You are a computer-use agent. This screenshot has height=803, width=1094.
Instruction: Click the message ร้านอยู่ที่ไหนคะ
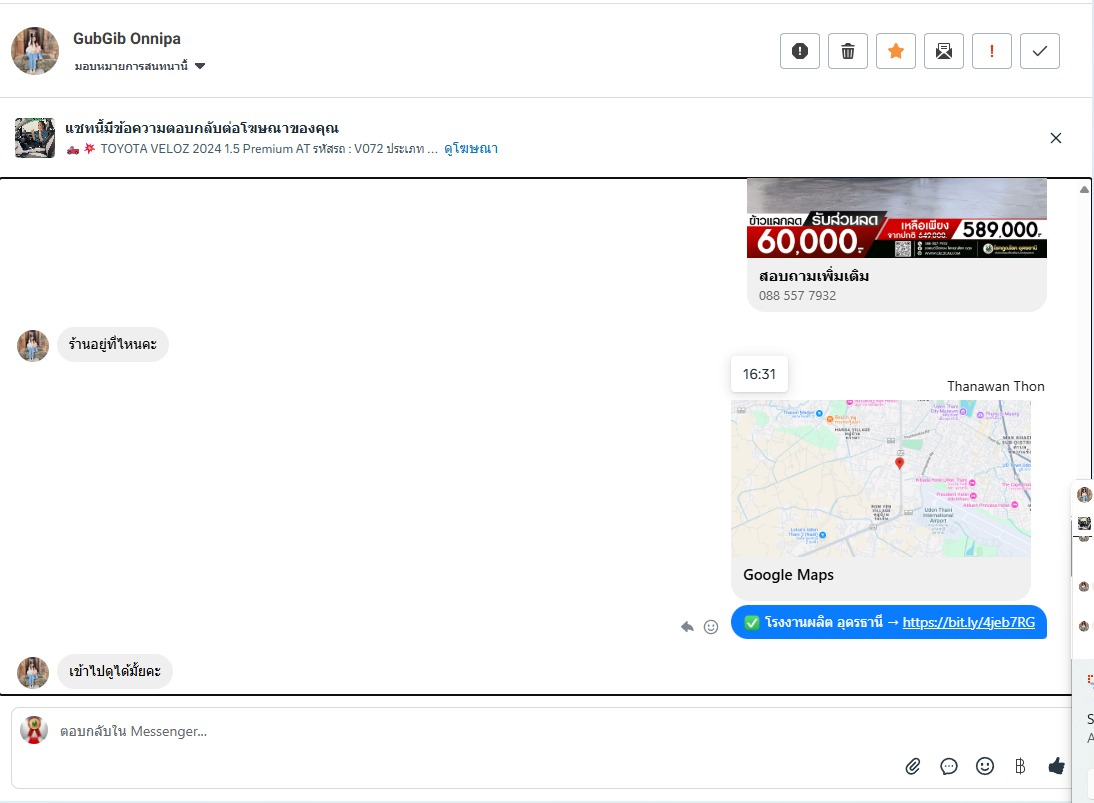pos(112,344)
